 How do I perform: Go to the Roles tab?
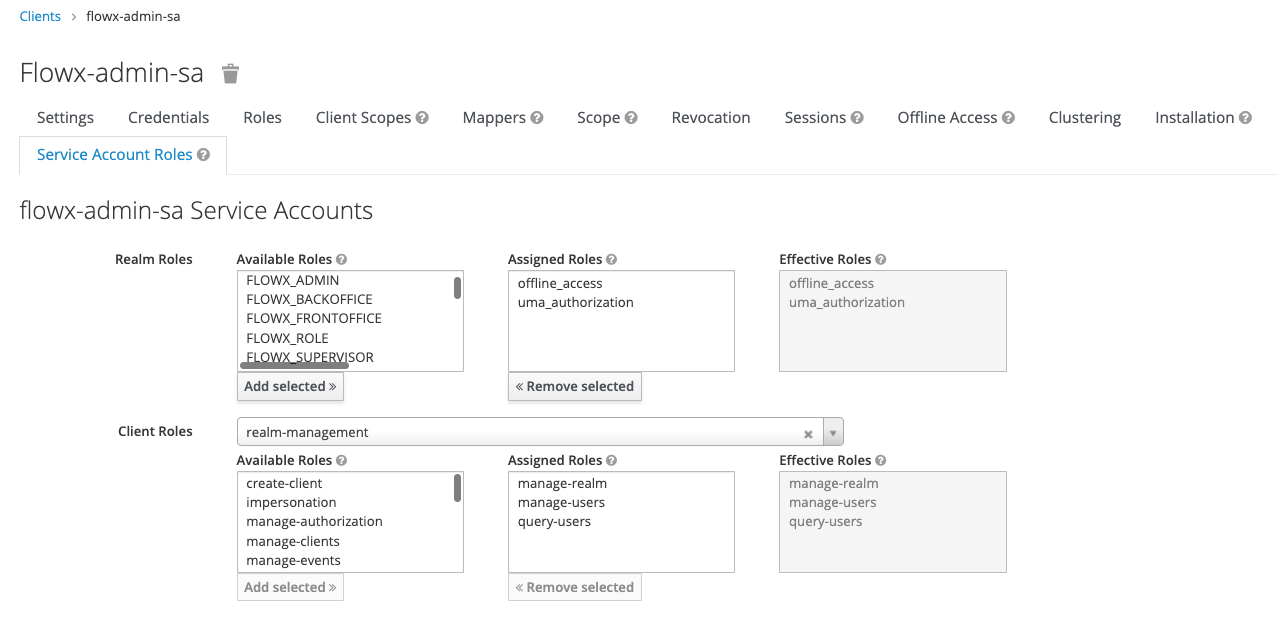(x=262, y=117)
